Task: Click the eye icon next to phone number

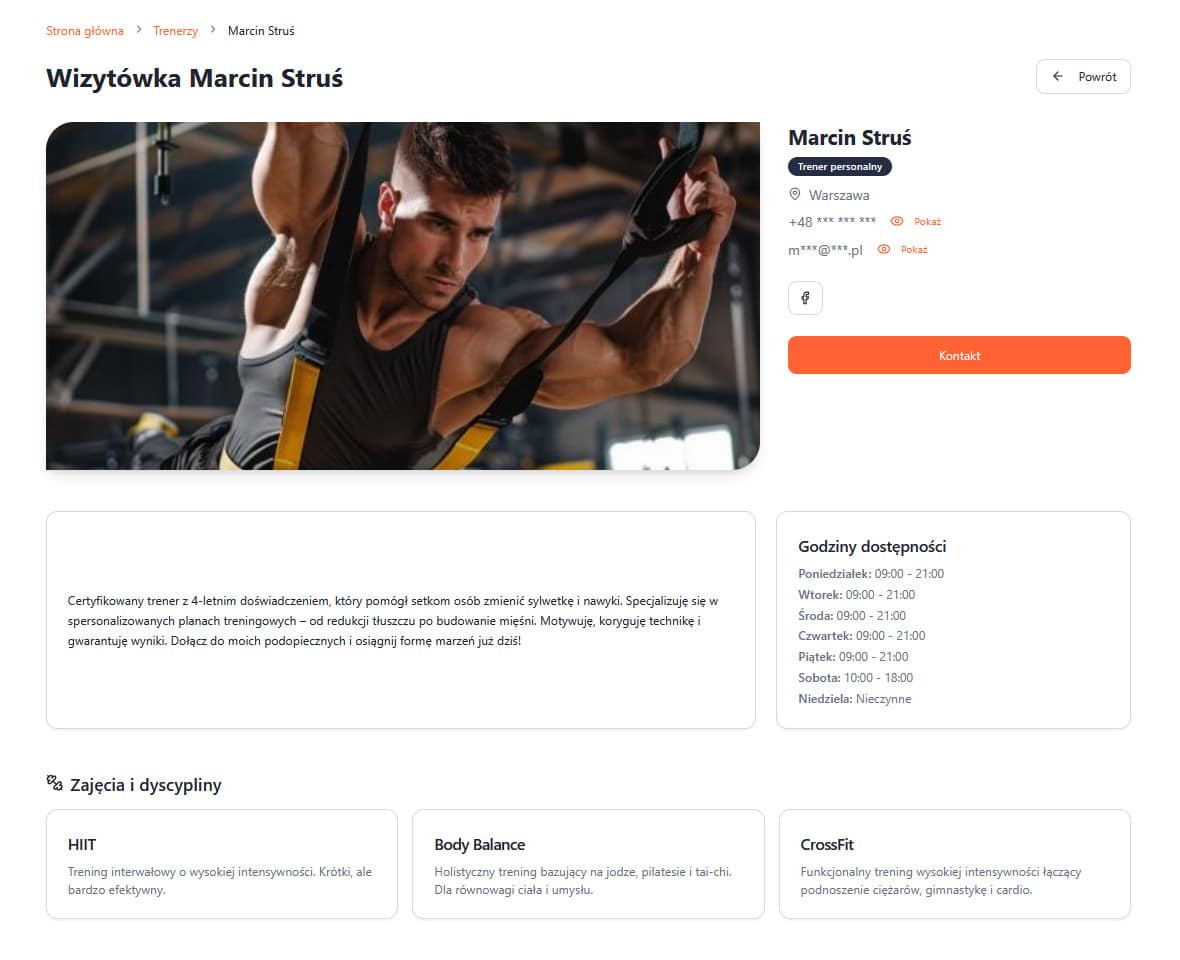Action: (896, 221)
